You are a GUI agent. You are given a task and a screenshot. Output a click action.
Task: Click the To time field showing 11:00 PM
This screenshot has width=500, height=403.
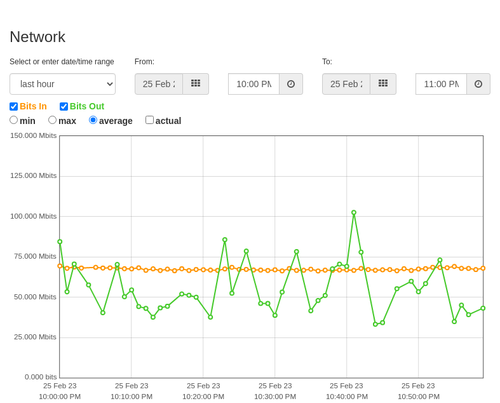click(x=441, y=84)
